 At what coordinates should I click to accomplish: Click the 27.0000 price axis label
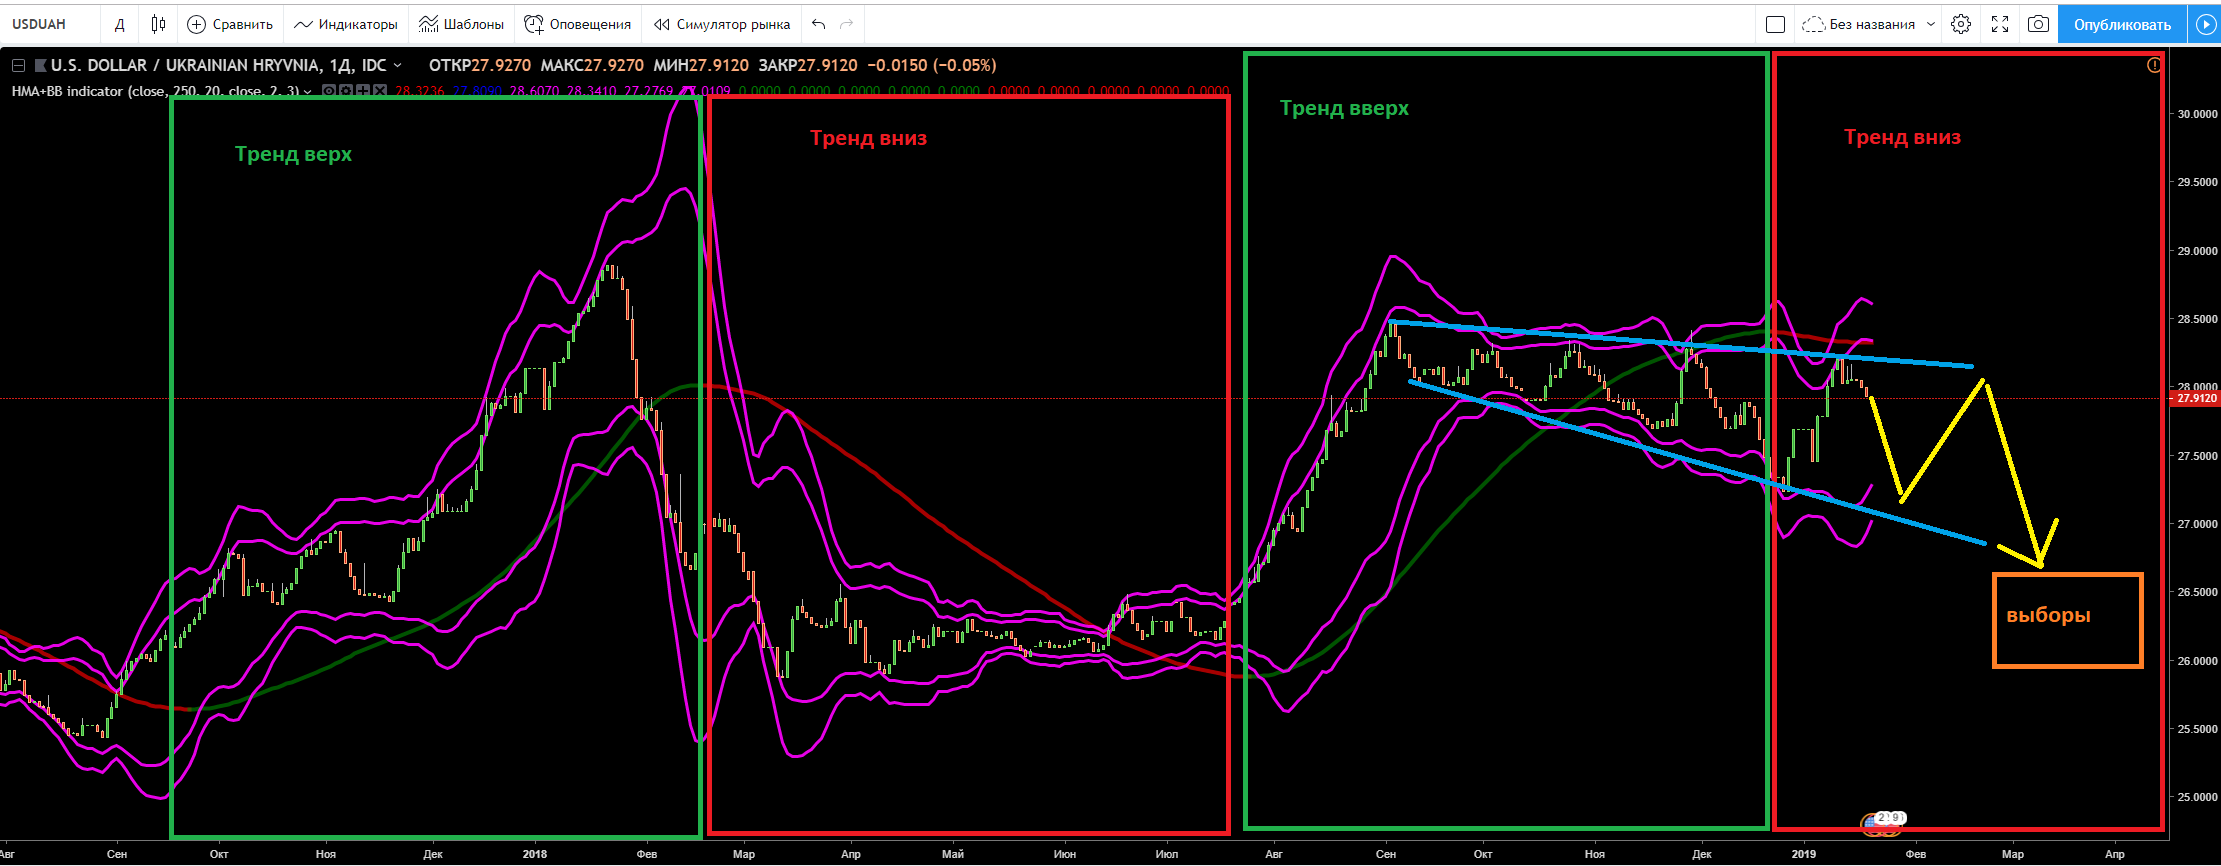pyautogui.click(x=2196, y=524)
